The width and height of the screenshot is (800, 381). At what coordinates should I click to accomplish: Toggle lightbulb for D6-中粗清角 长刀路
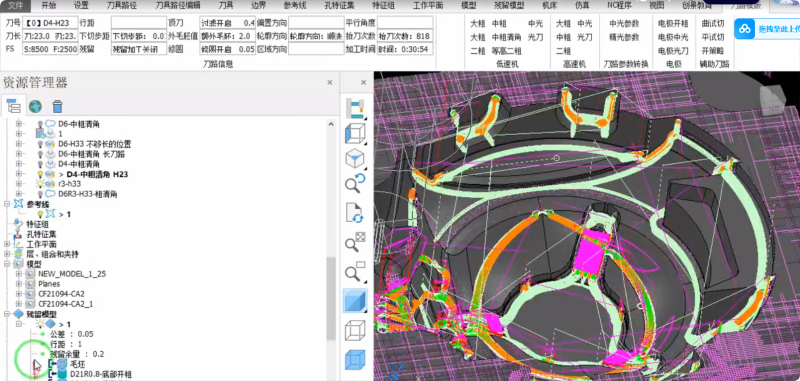40,154
